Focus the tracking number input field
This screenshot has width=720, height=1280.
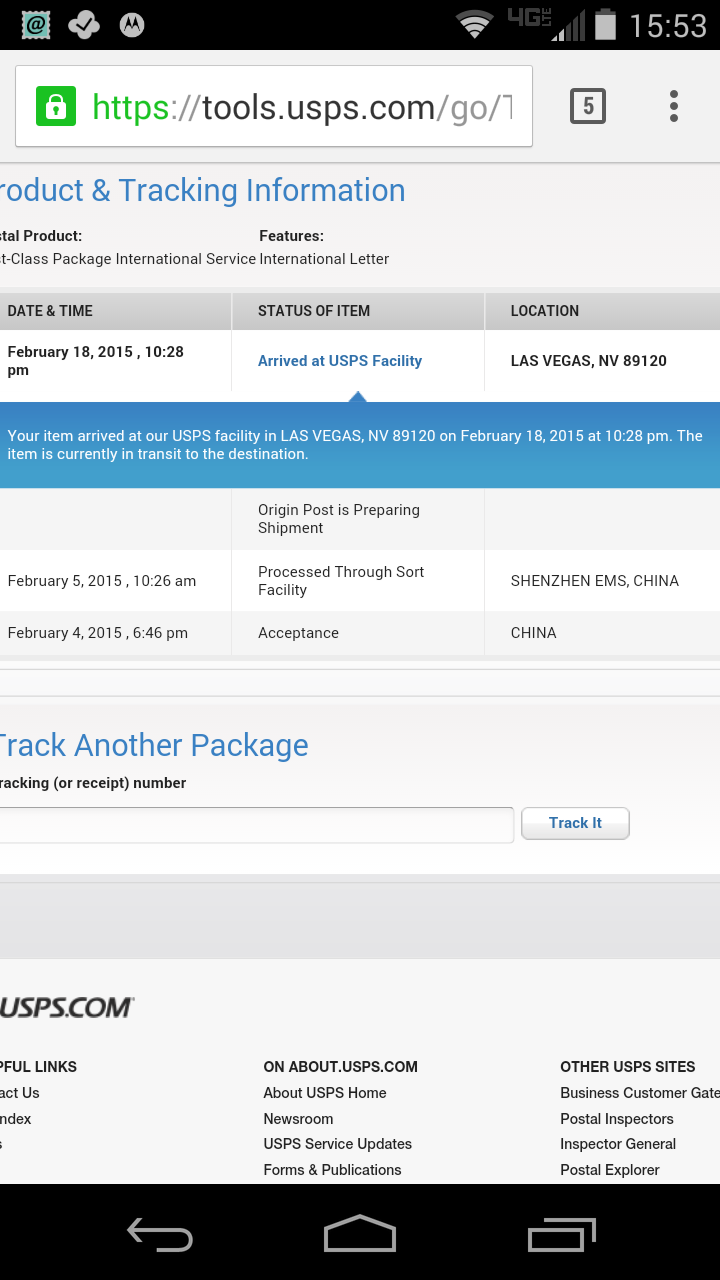tap(255, 825)
